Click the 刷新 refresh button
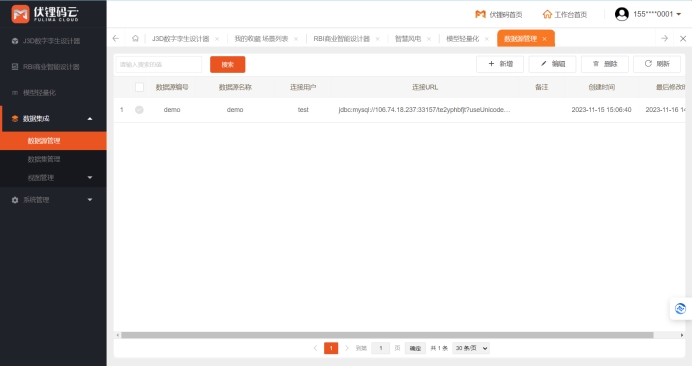Screen dimensions: 692x367 (657, 64)
